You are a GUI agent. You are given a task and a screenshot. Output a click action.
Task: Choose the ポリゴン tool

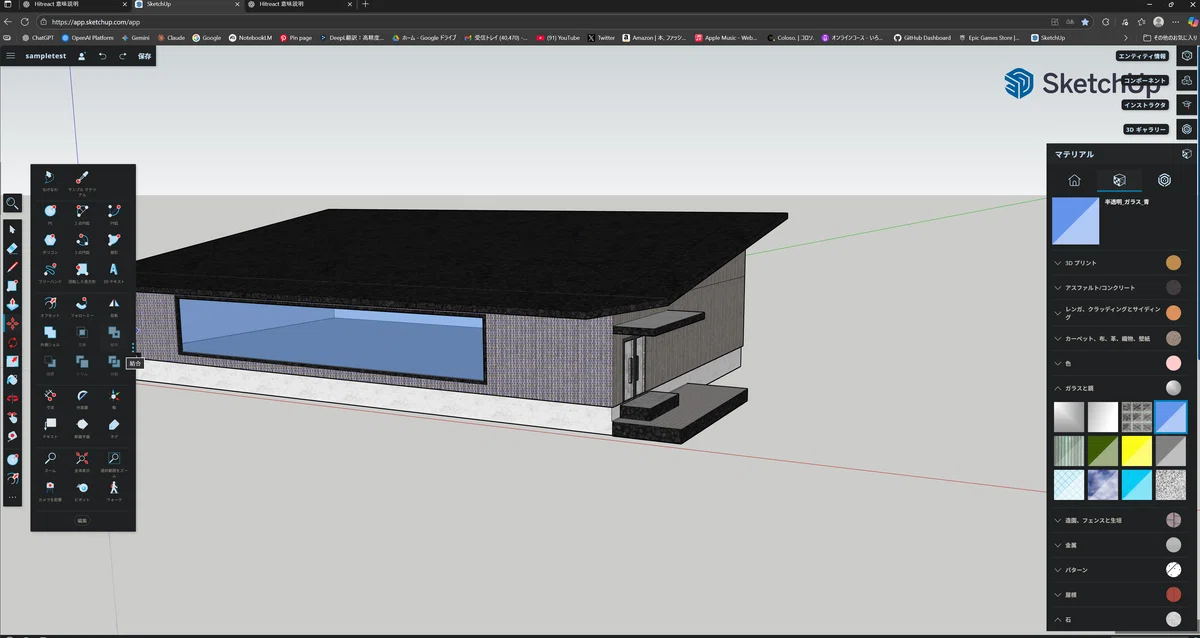[x=50, y=243]
